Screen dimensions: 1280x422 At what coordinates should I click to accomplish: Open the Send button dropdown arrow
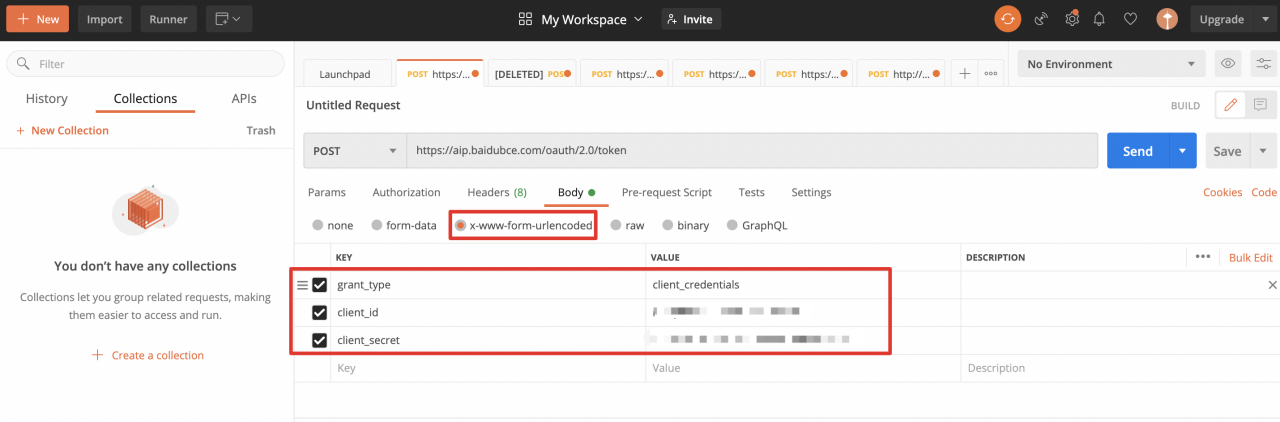(1183, 151)
